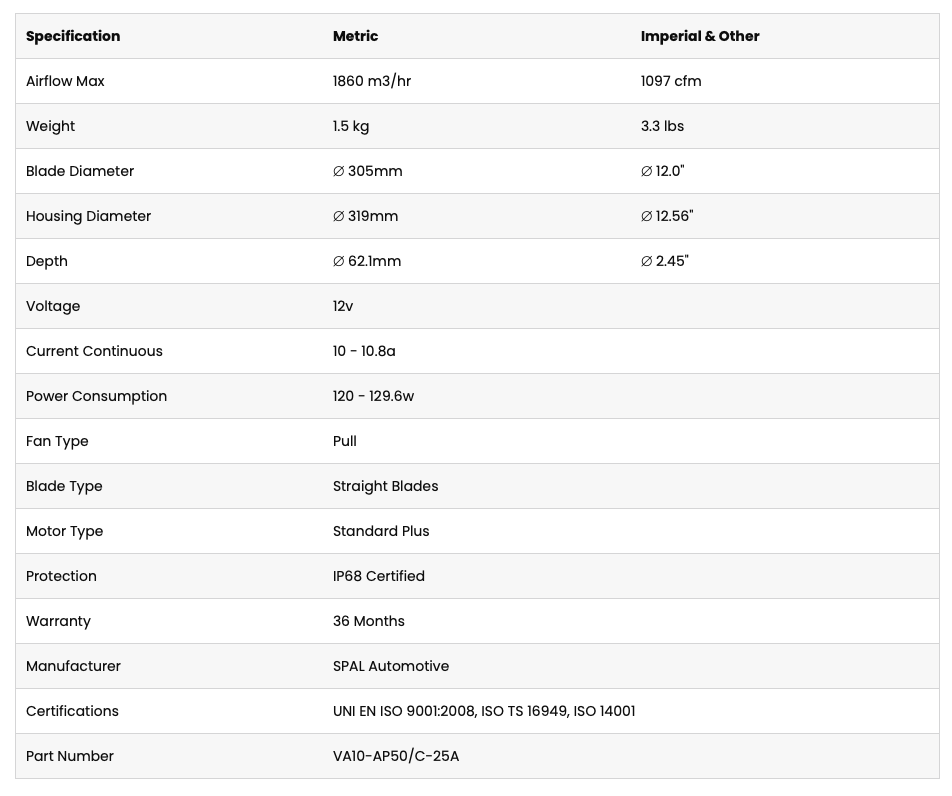Screen dimensions: 952x796
Task: Select the IP68 Certified protection value
Action: point(379,576)
